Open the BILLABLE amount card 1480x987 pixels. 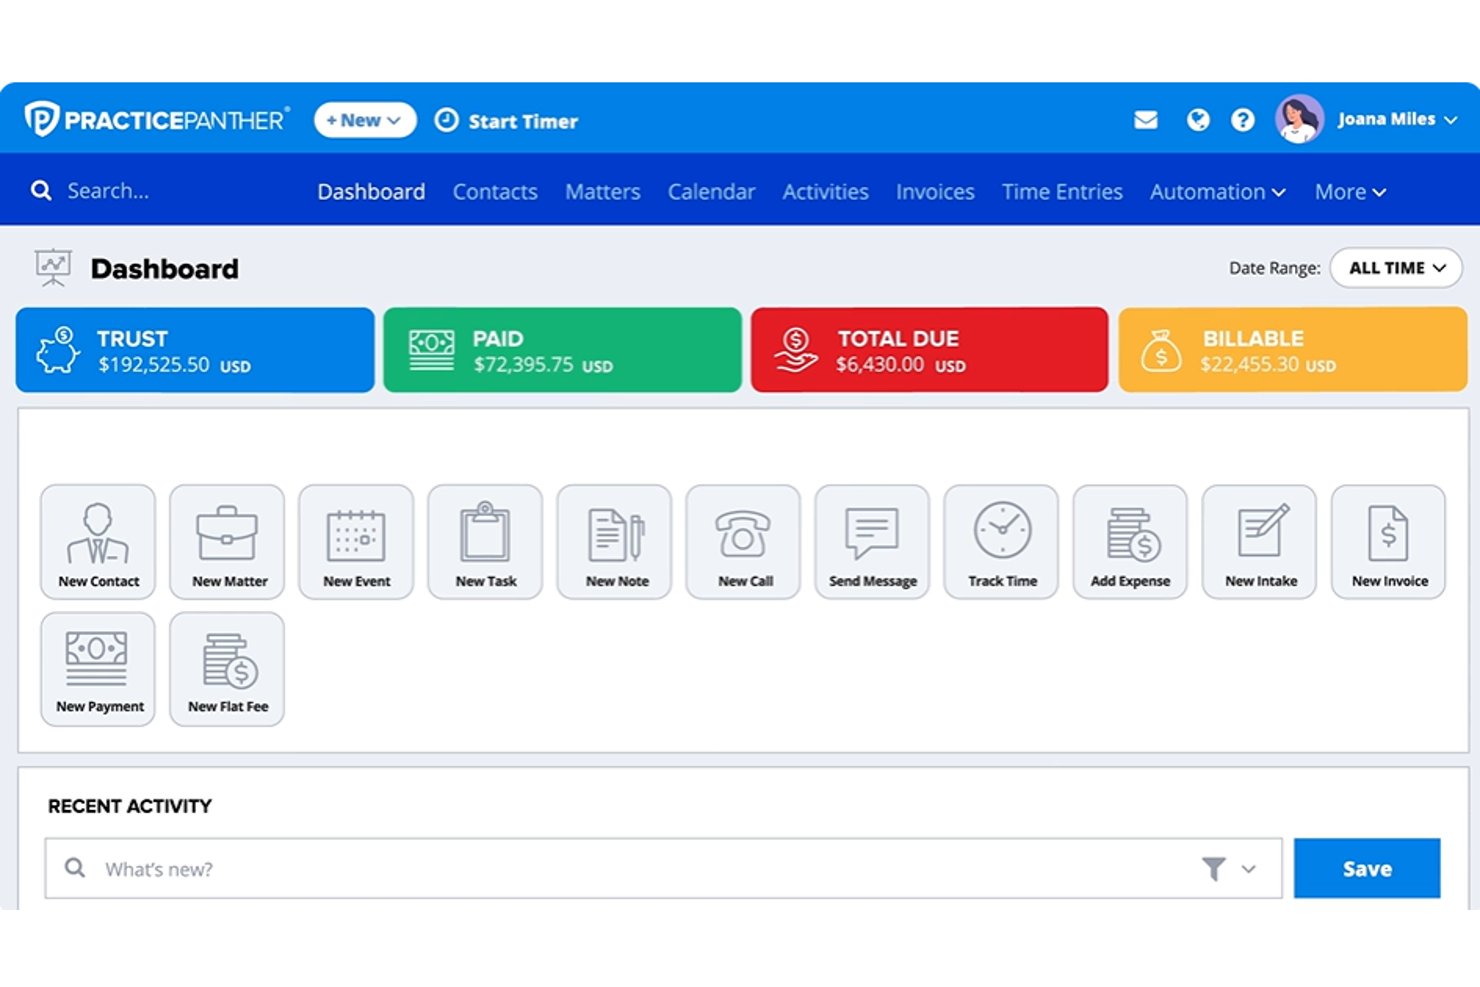[x=1293, y=350]
